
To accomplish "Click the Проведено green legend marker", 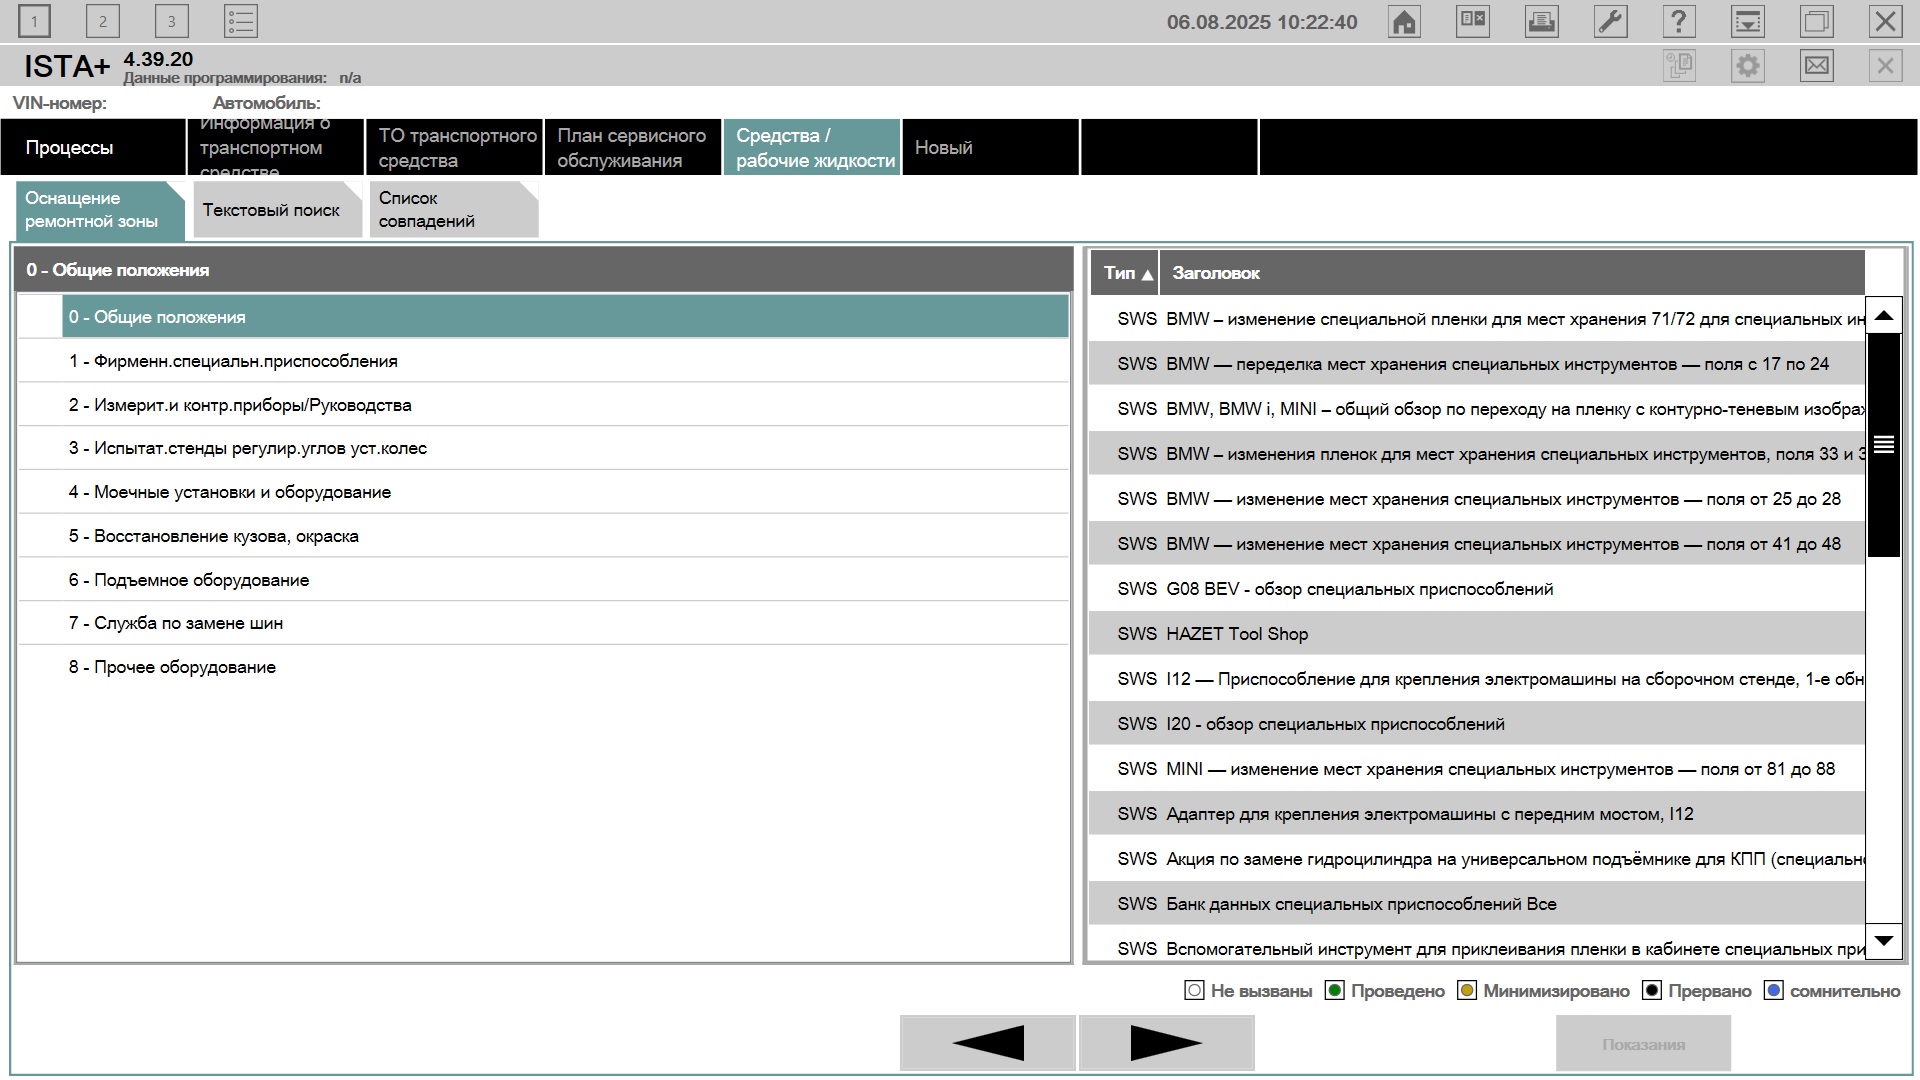I will point(1334,990).
